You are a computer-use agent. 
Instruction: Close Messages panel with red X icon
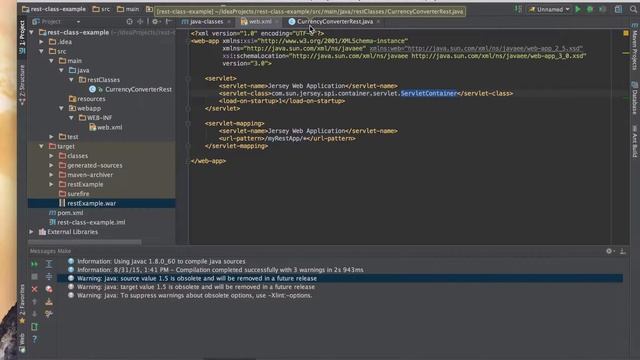tap(35, 289)
